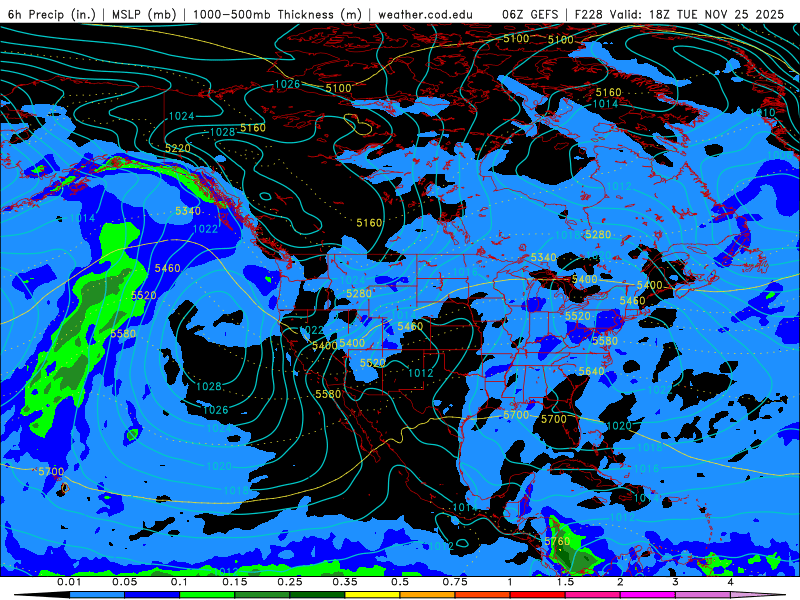Select the 0.05 legend value
Image resolution: width=800 pixels, height=600 pixels.
pyautogui.click(x=124, y=582)
